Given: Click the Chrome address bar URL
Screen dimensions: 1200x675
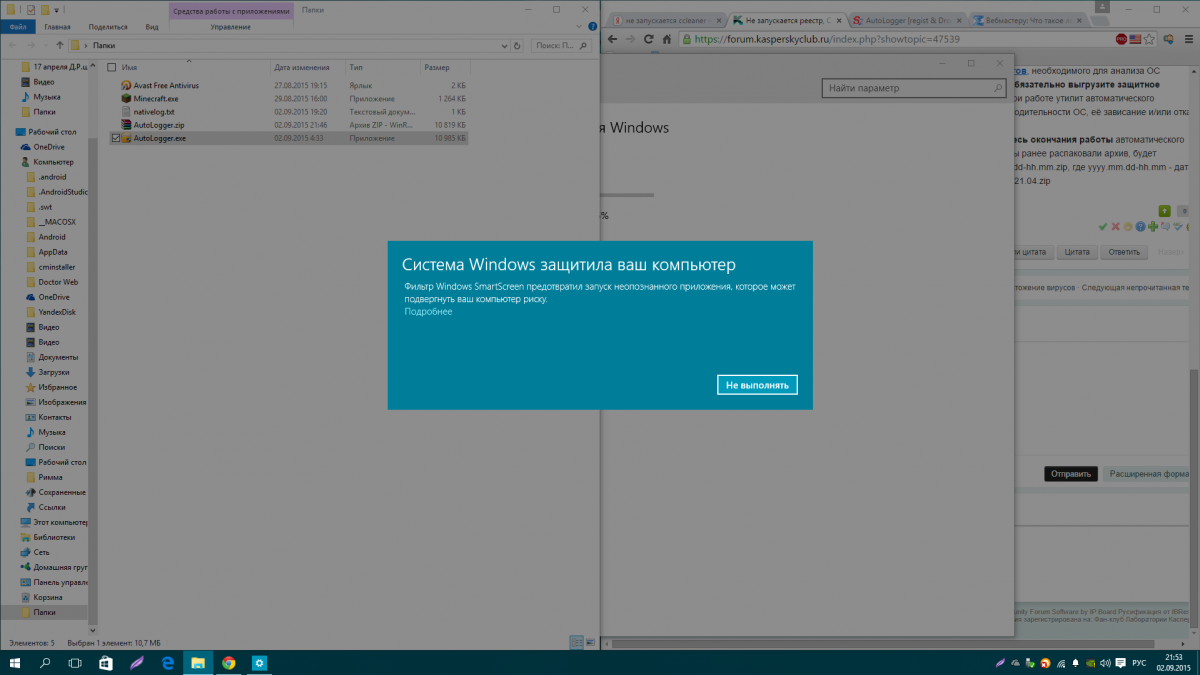Looking at the screenshot, I should click(x=825, y=39).
